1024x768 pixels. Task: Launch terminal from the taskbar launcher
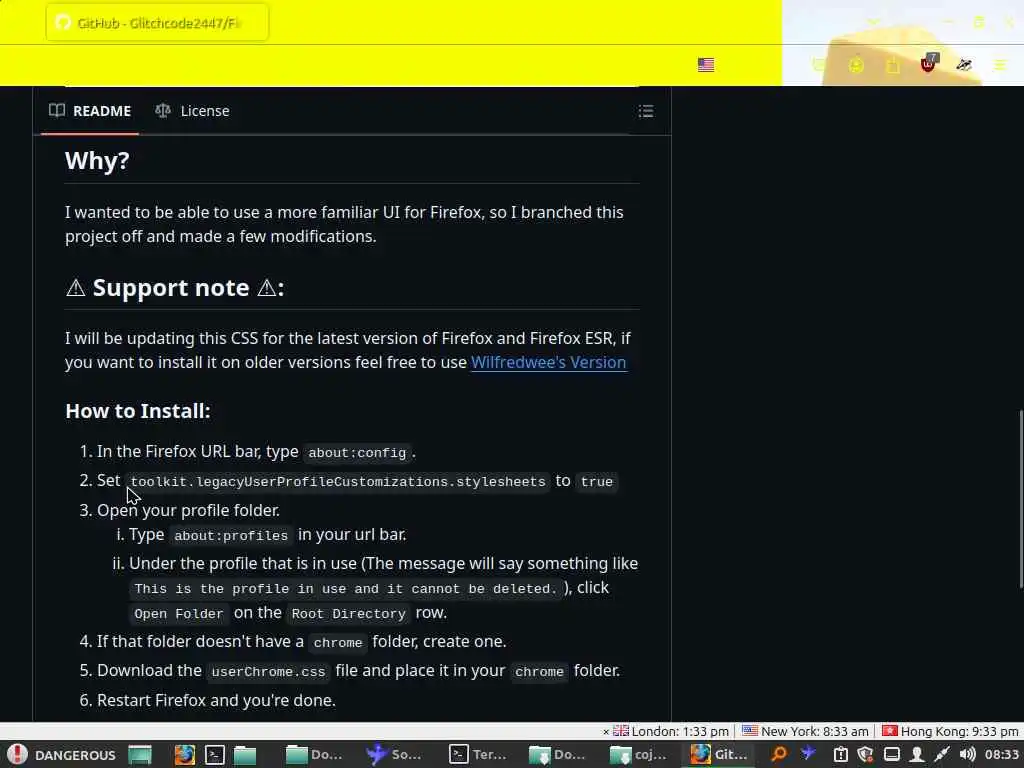tap(215, 755)
